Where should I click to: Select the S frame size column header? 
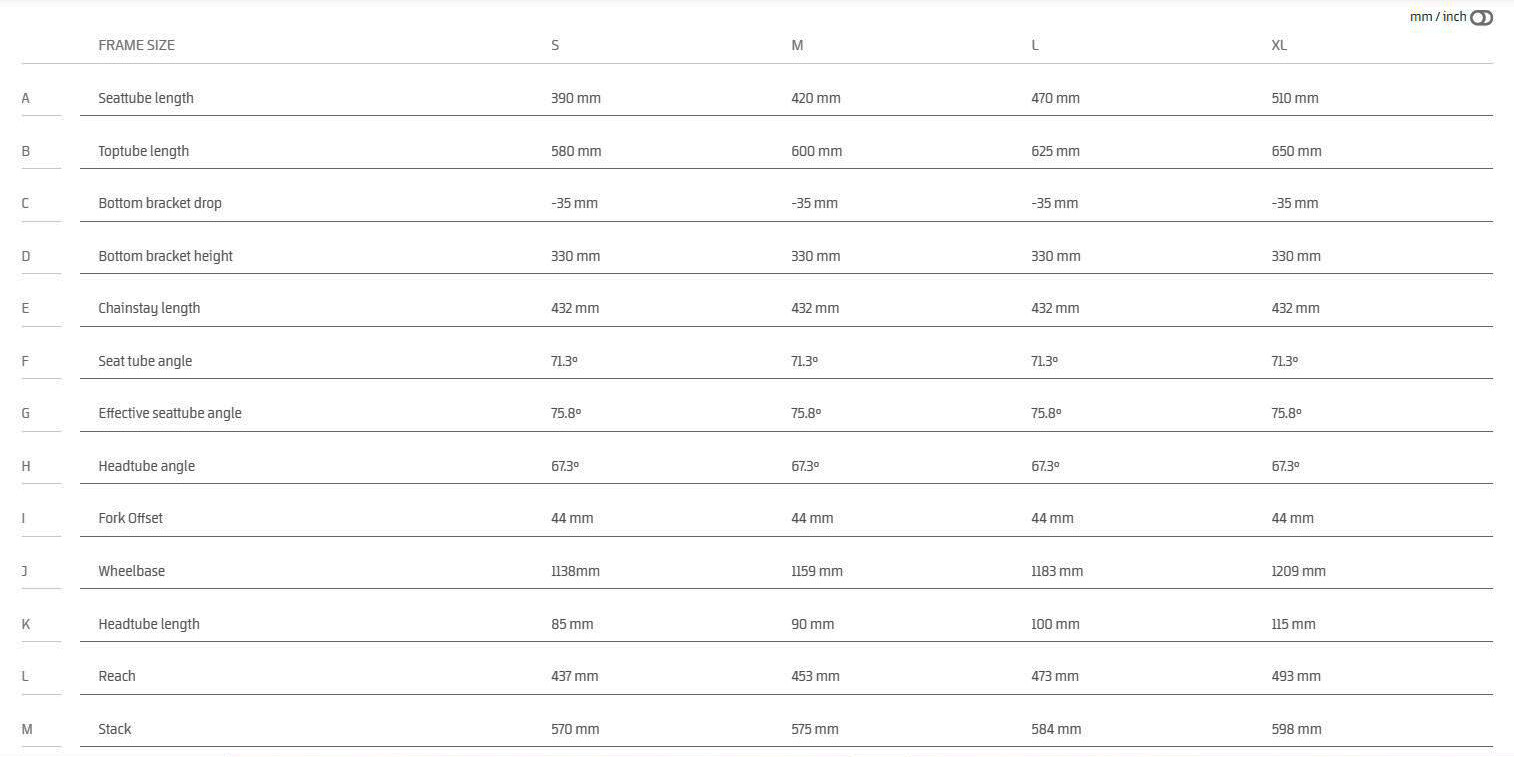pos(555,45)
